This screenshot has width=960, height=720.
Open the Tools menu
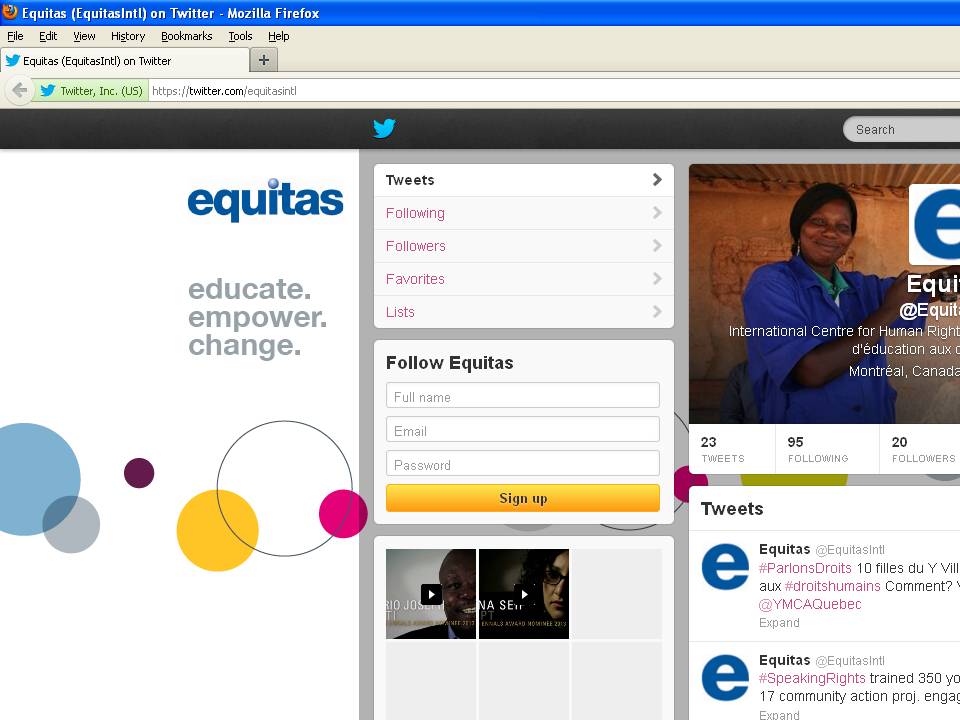[240, 36]
